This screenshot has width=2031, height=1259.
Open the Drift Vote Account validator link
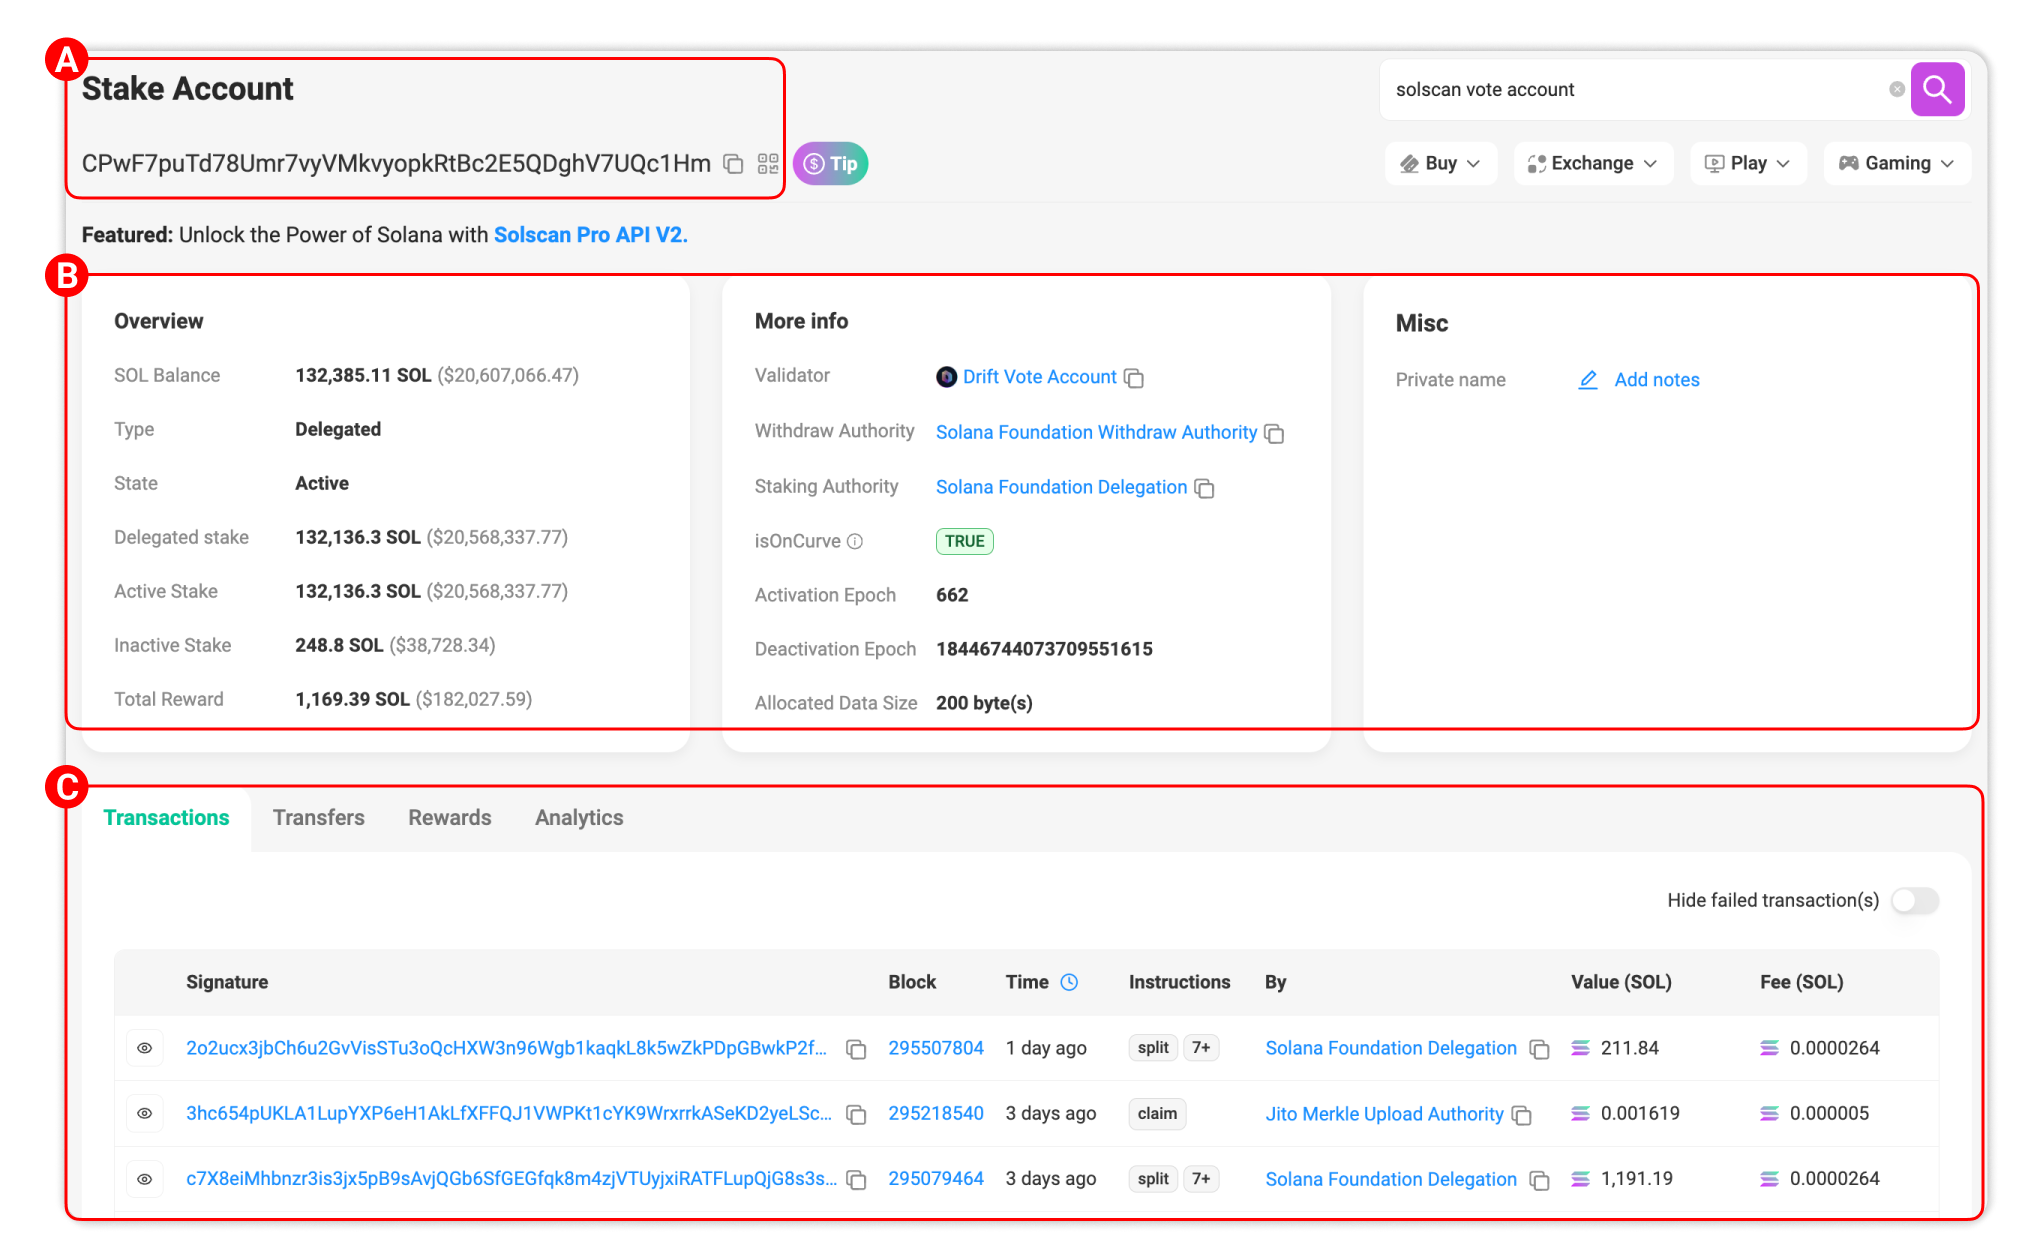(x=1040, y=377)
